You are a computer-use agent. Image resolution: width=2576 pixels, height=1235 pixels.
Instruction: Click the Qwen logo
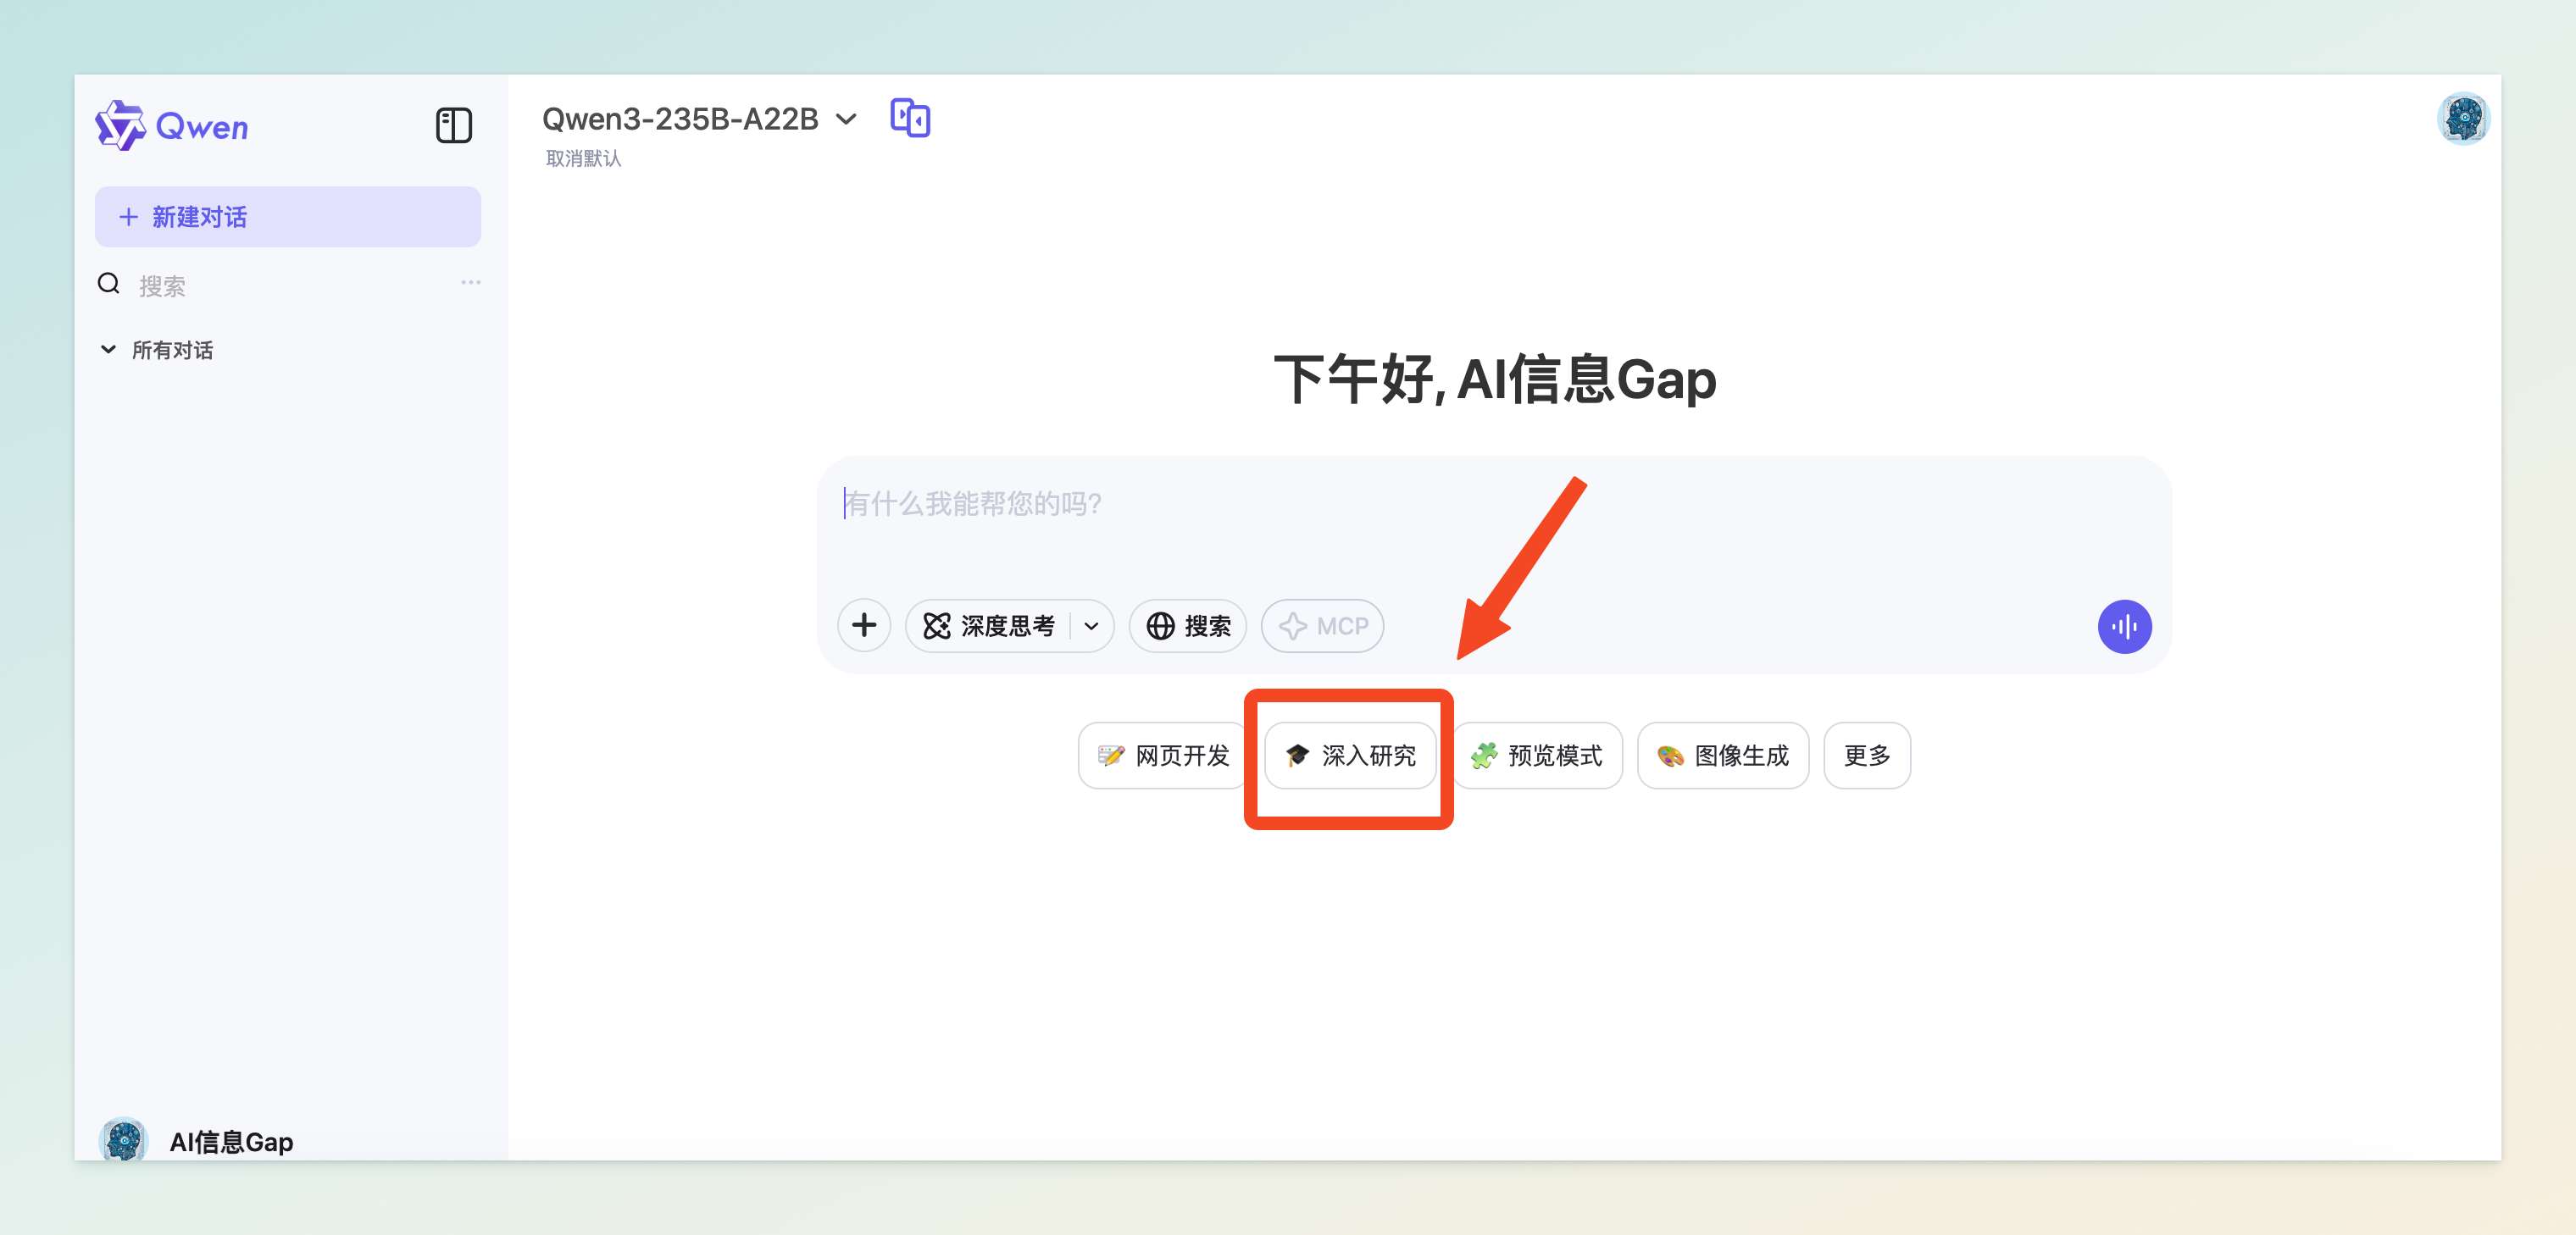point(172,126)
